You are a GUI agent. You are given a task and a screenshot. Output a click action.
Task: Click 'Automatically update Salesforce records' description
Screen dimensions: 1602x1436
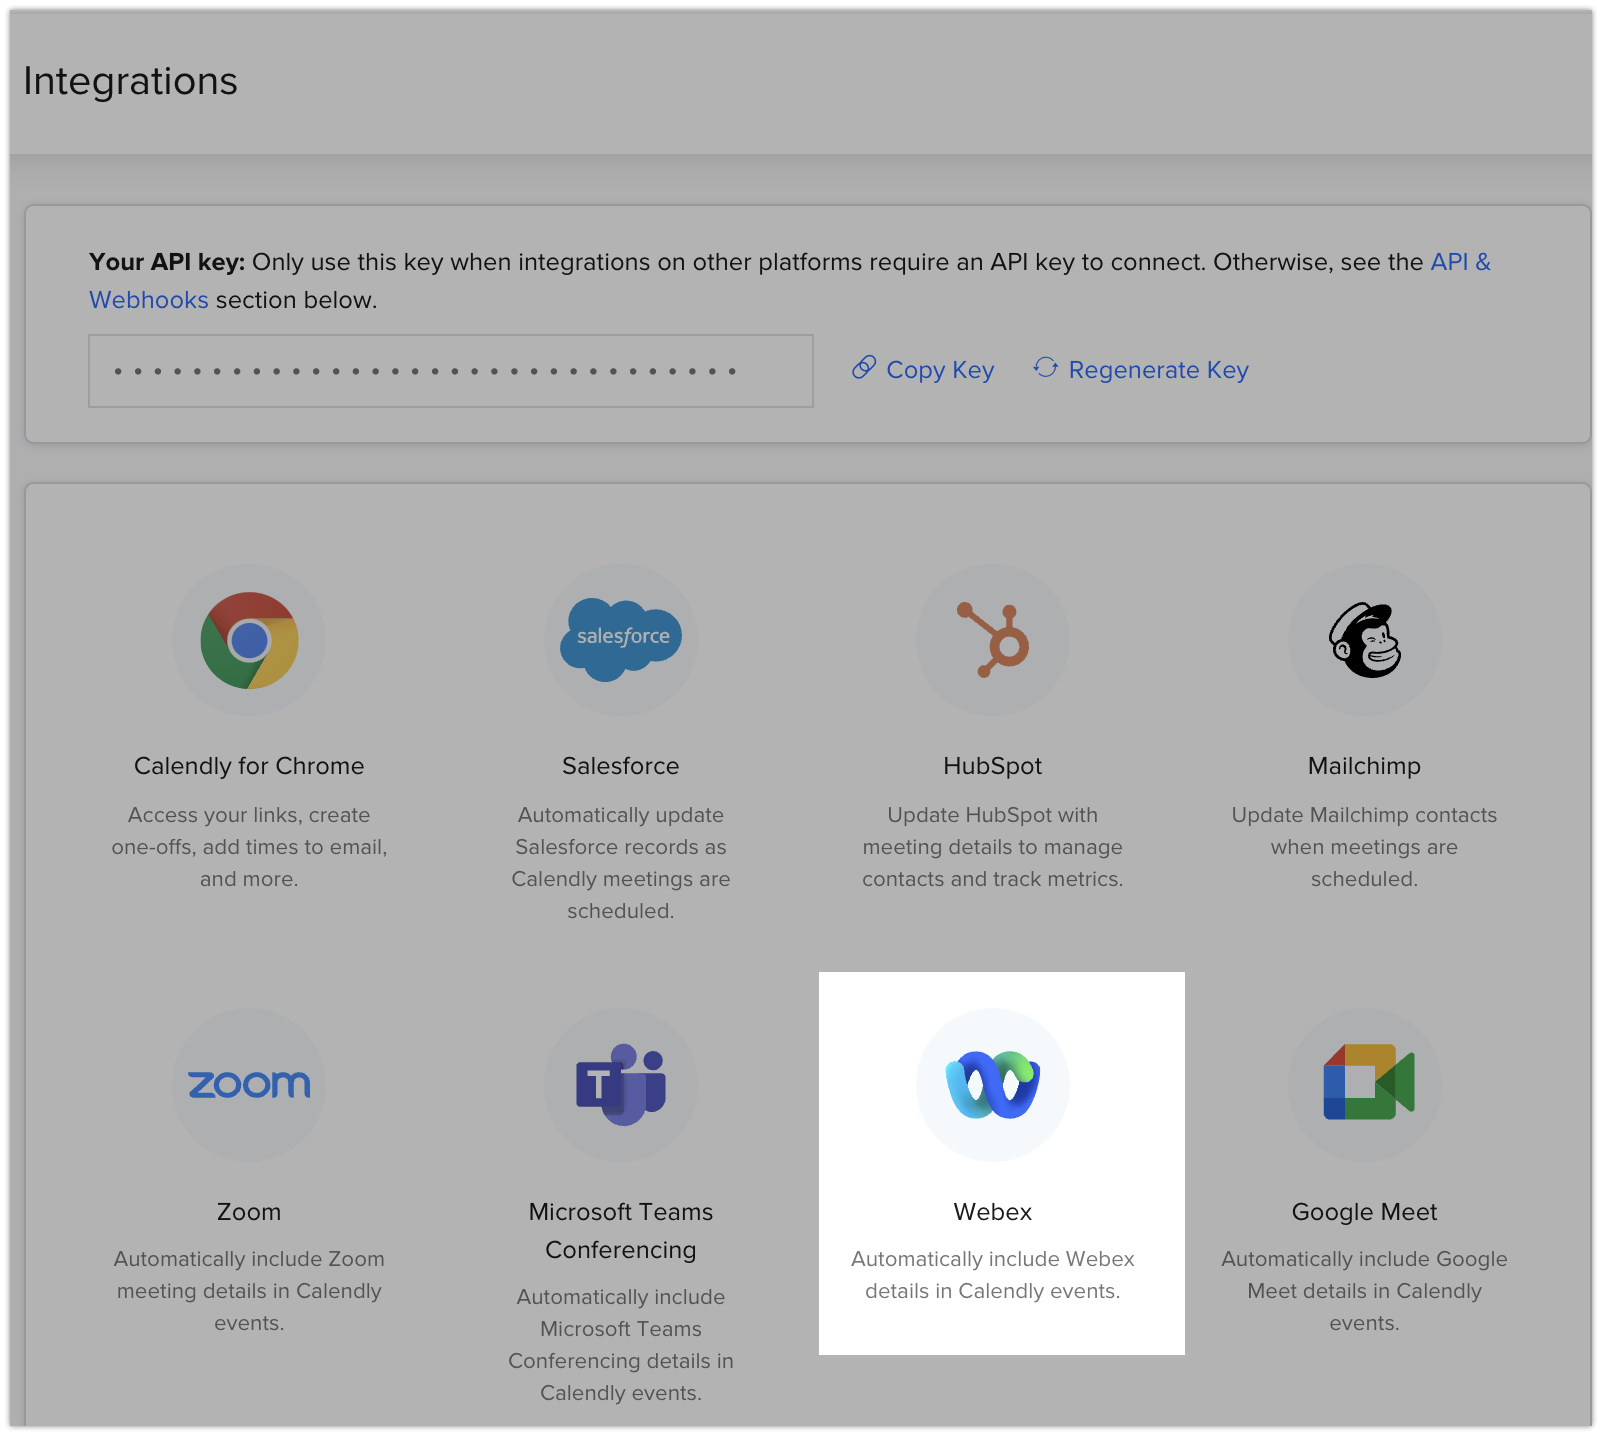coord(621,863)
